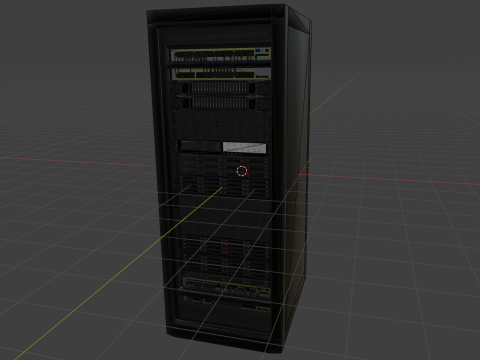
Task: Click the red-white 3D cursor circle
Action: [x=242, y=171]
